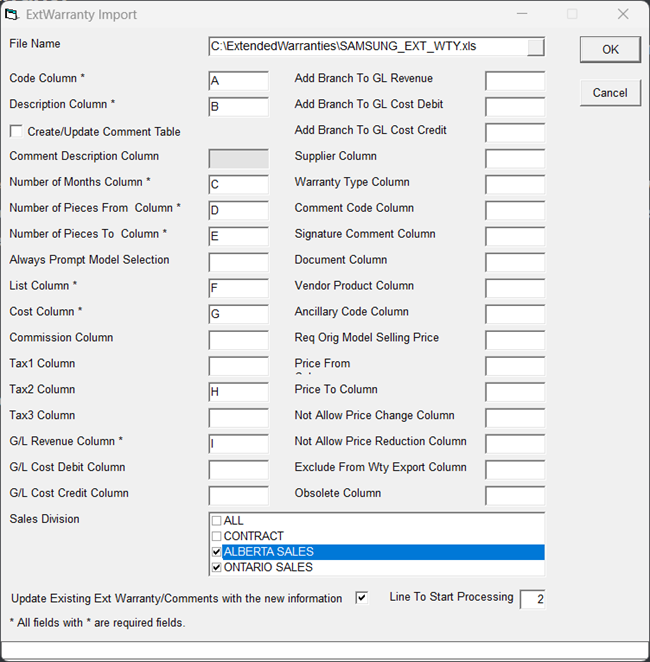
Task: Check the ALL sales division box
Action: [216, 521]
